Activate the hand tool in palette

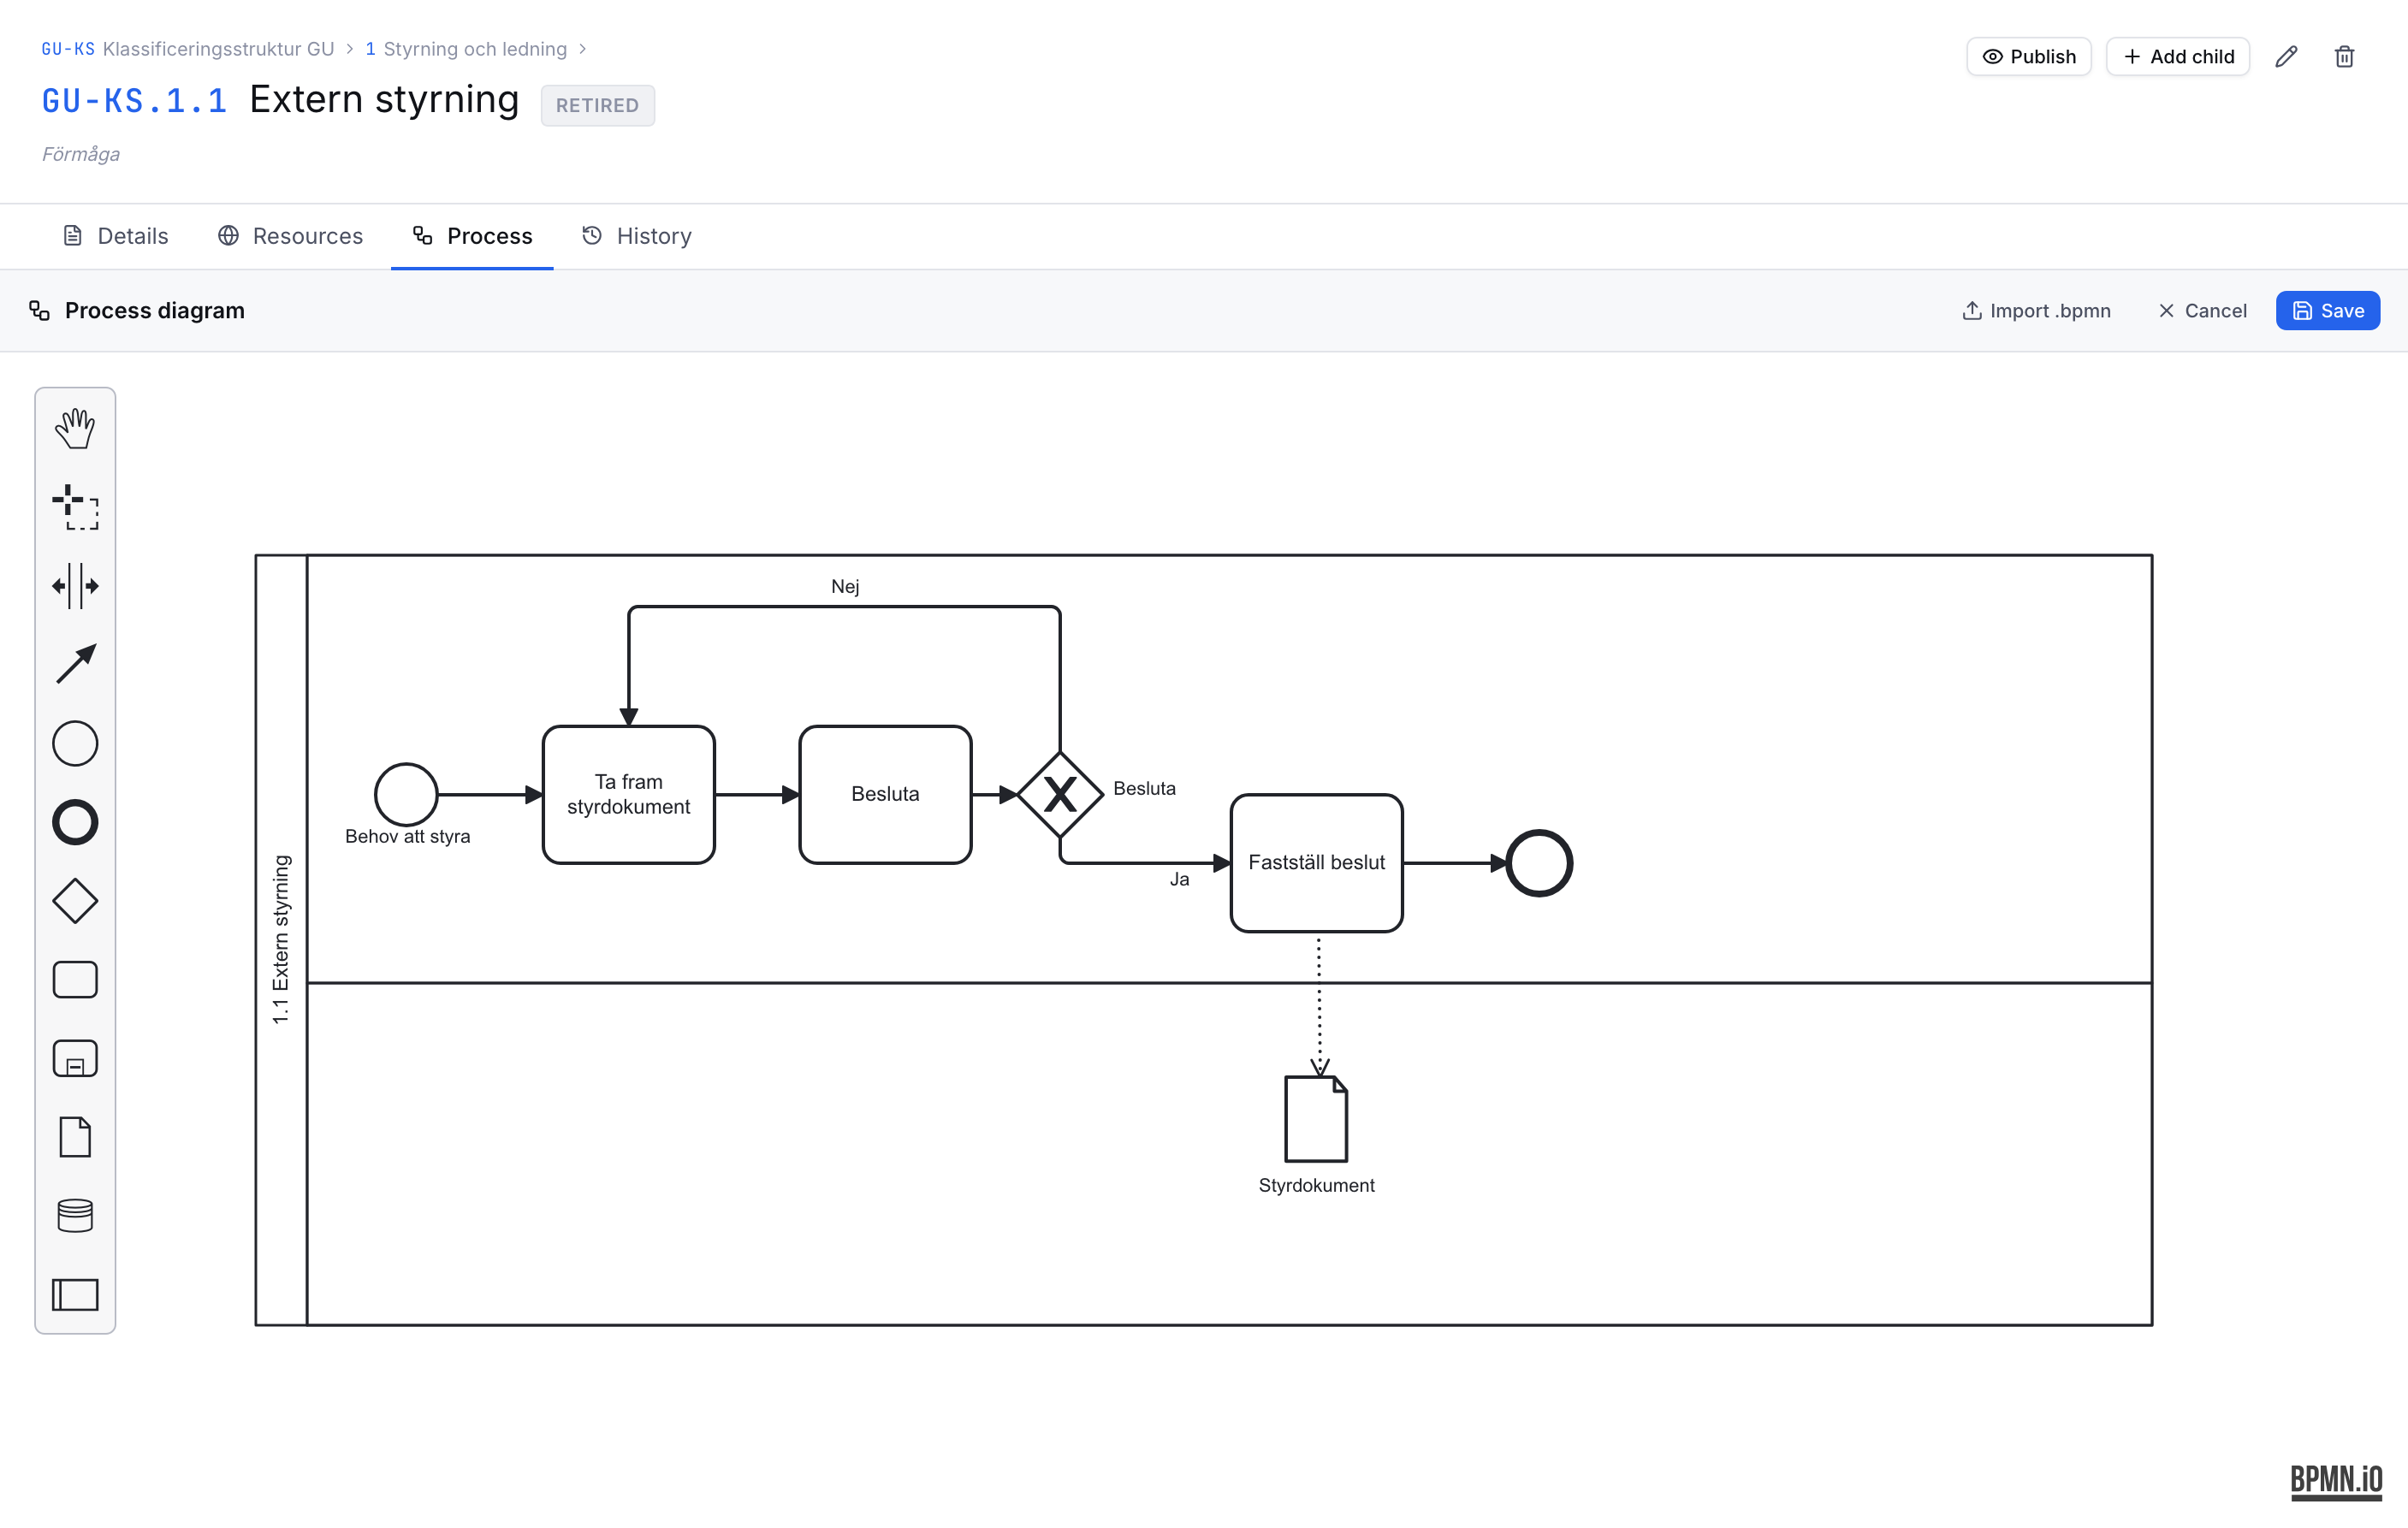(x=75, y=428)
